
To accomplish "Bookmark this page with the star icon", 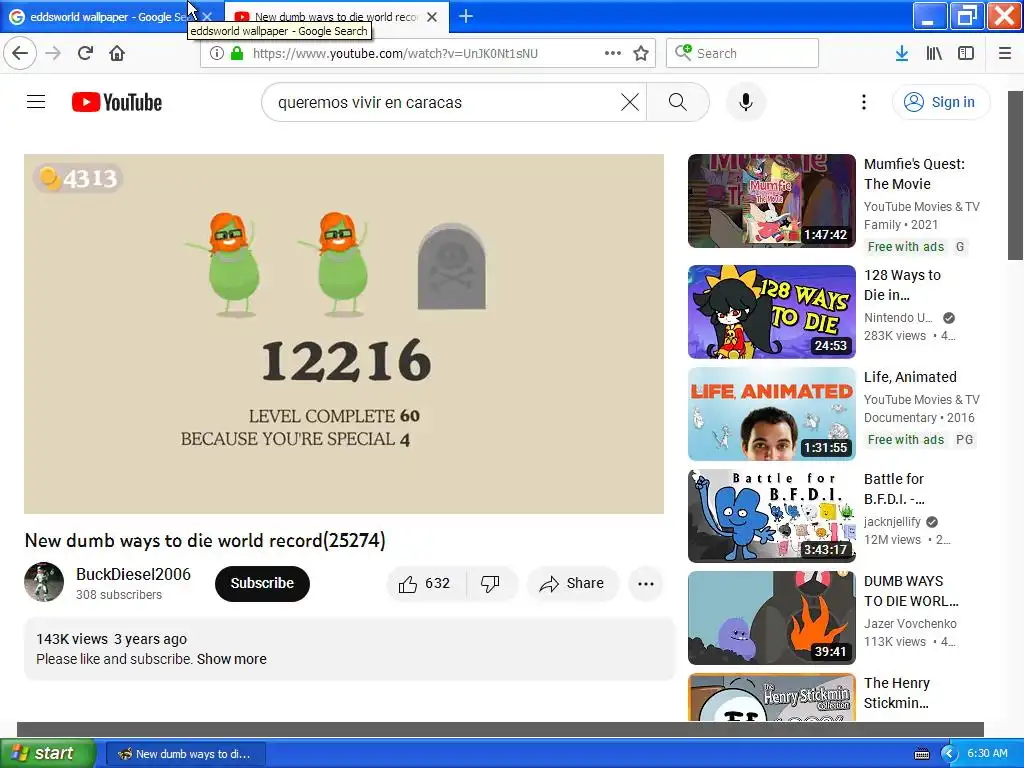I will pyautogui.click(x=641, y=53).
